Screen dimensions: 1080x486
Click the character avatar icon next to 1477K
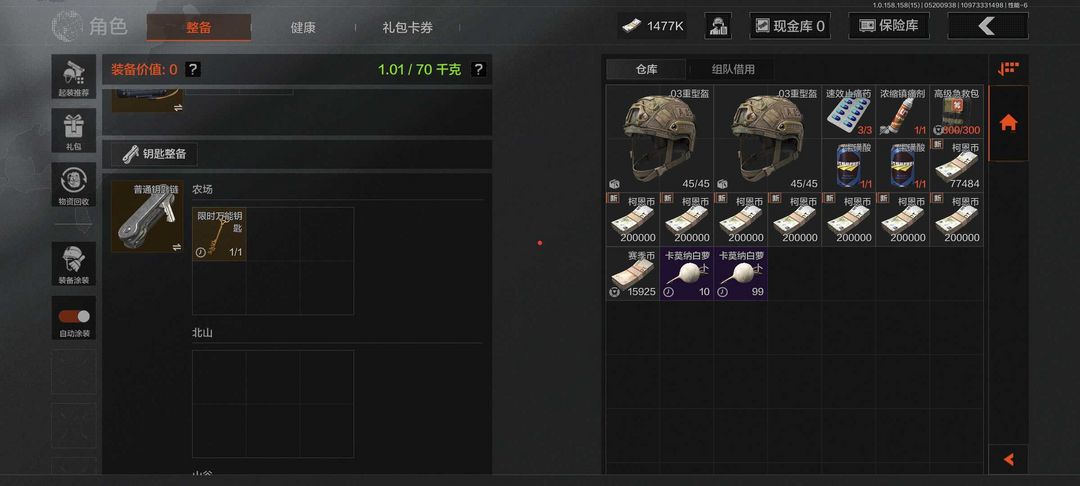tap(718, 26)
